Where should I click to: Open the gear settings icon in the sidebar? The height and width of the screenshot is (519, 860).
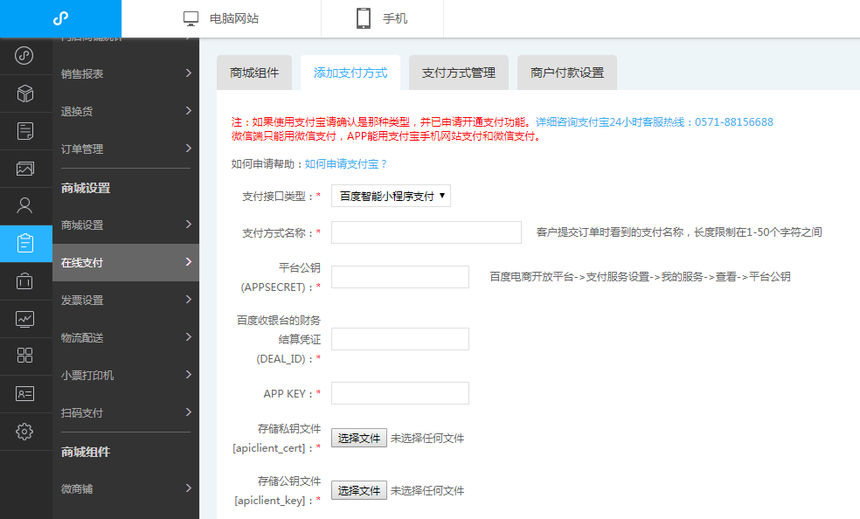[x=25, y=432]
